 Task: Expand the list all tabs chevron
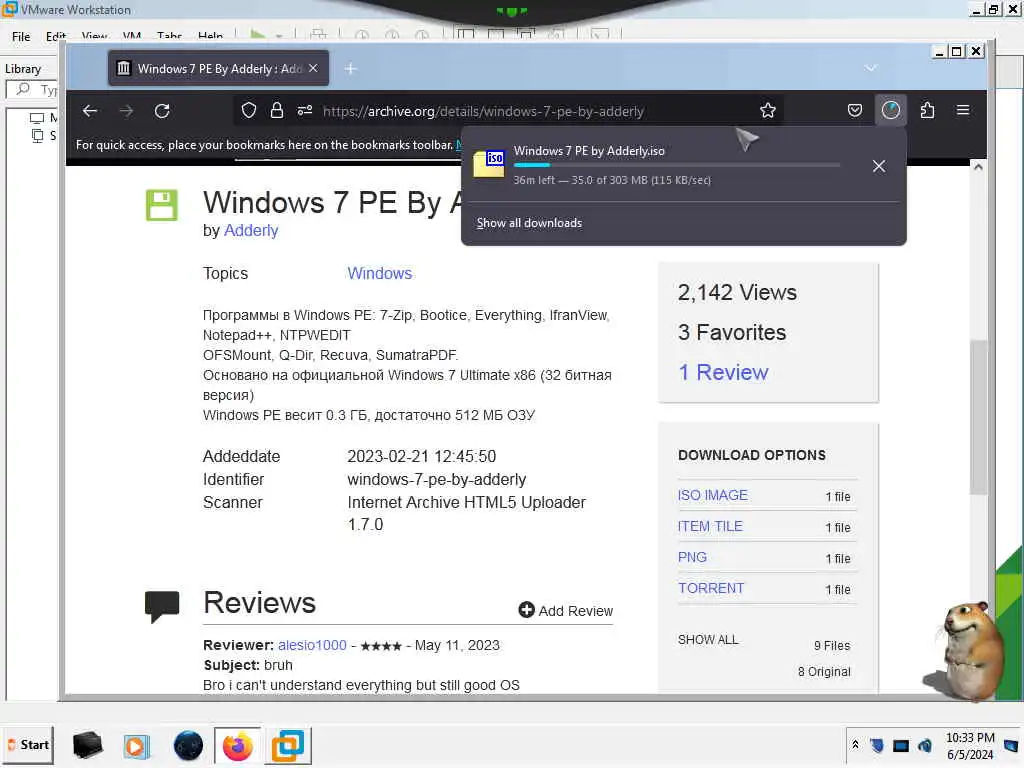point(871,68)
